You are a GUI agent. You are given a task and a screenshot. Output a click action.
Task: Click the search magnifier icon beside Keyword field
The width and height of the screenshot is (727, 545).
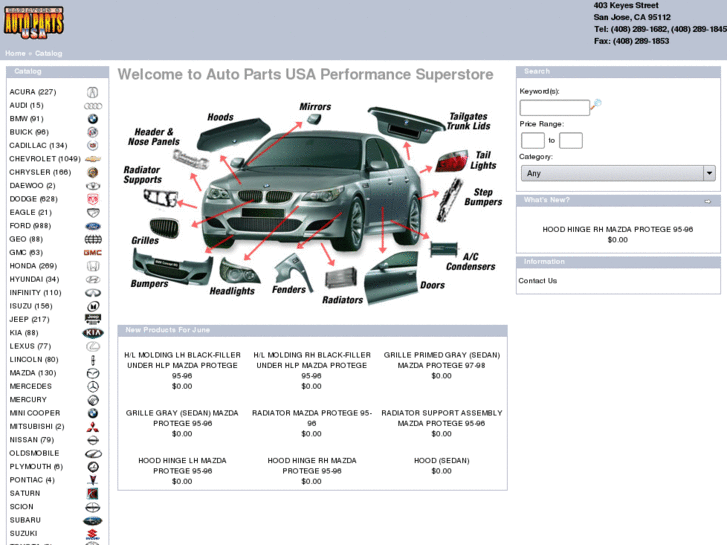[595, 105]
